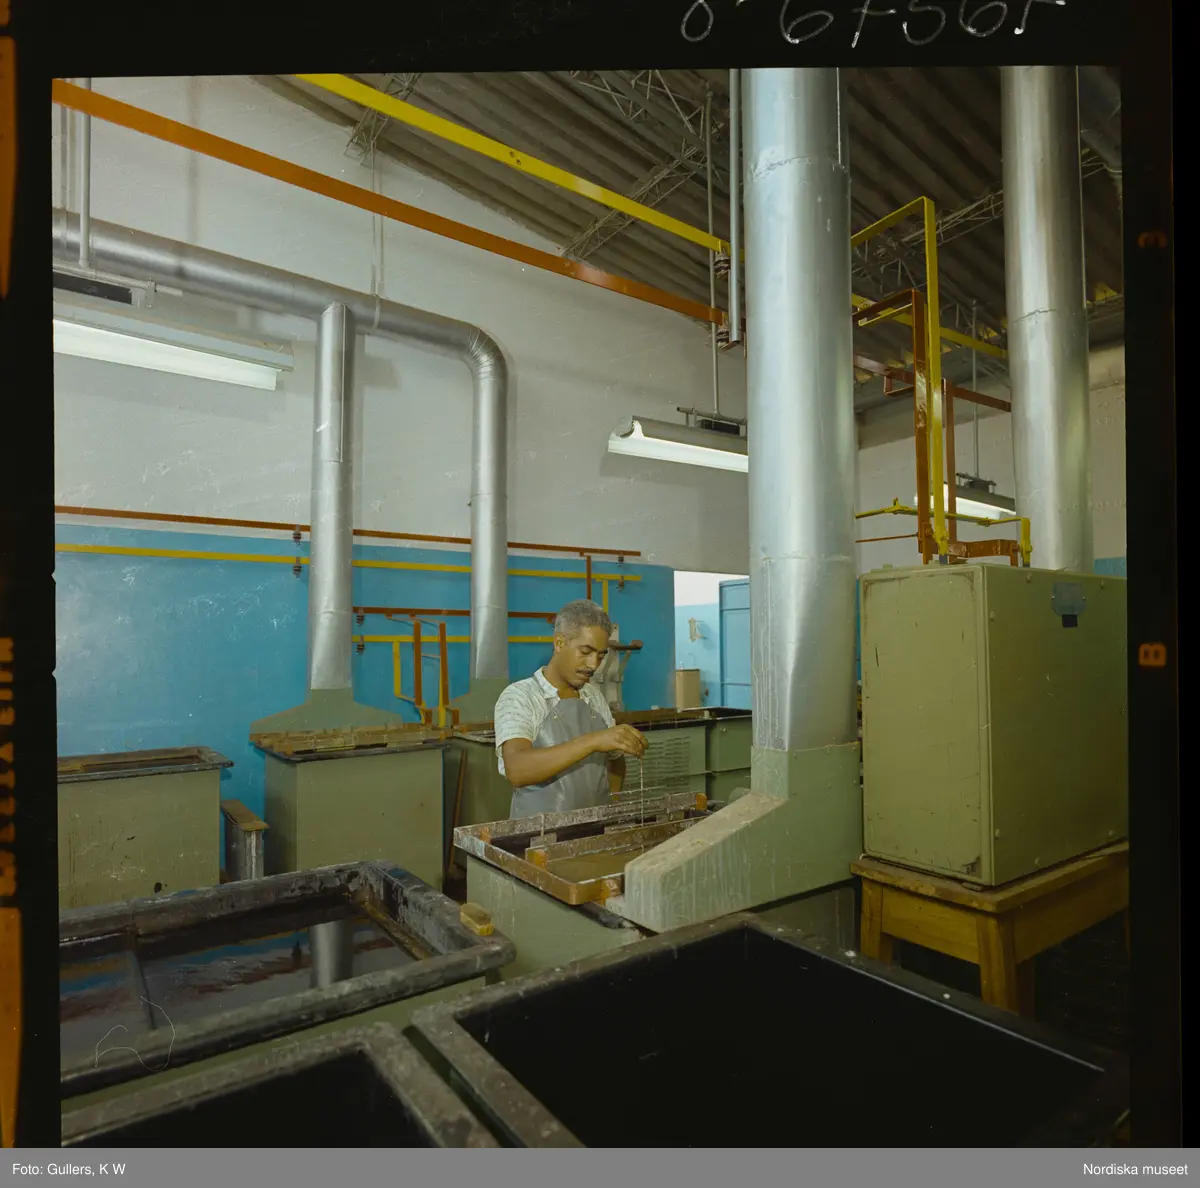Click the 'Nordiska museet' caption text
Viewport: 1200px width, 1188px height.
pyautogui.click(x=1129, y=1169)
